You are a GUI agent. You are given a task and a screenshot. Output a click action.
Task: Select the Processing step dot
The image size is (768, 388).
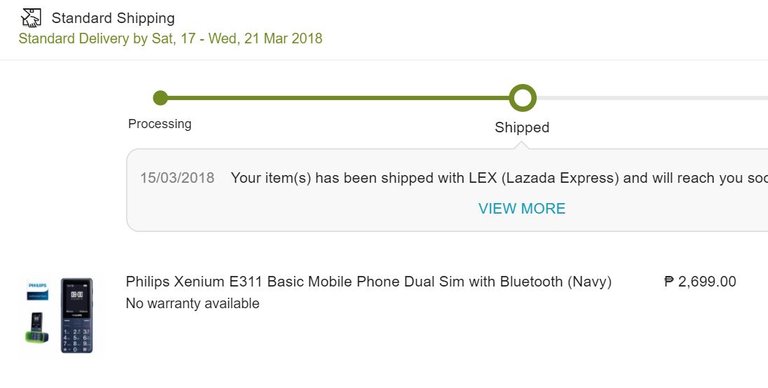(160, 98)
